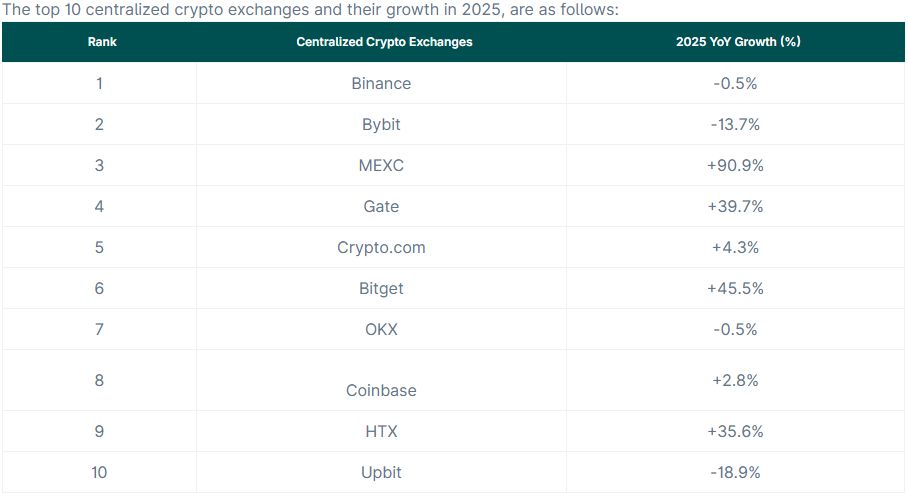Click the +90.9% growth value

pyautogui.click(x=735, y=165)
